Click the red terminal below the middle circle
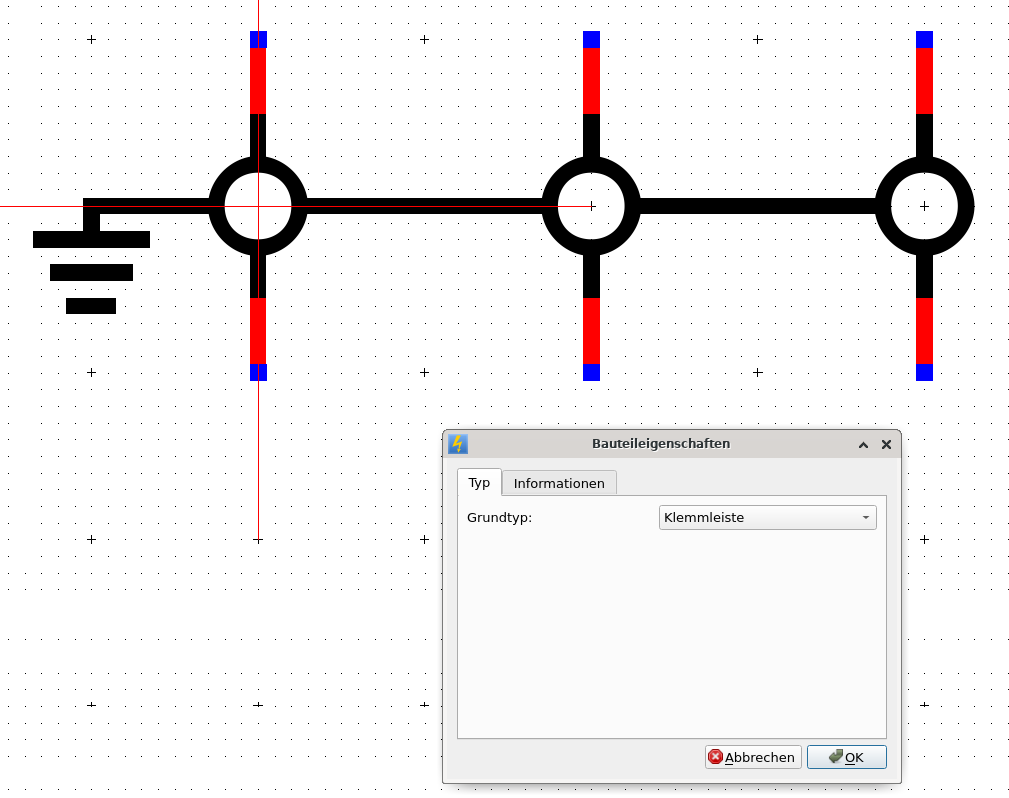The image size is (1009, 798). (591, 330)
